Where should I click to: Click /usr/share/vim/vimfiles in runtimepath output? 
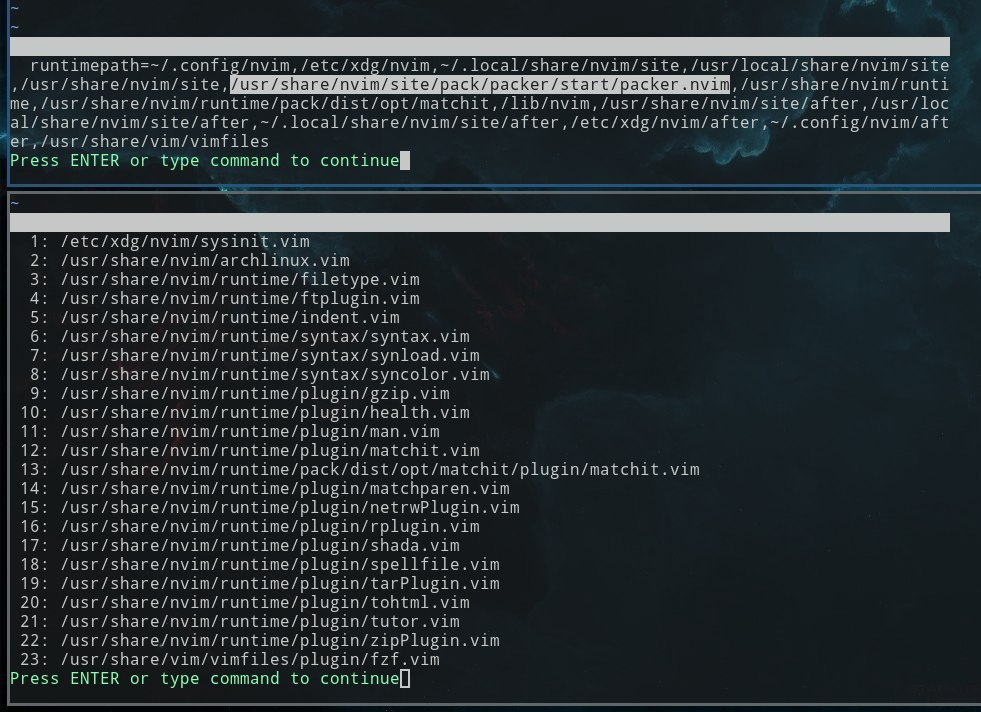[155, 141]
